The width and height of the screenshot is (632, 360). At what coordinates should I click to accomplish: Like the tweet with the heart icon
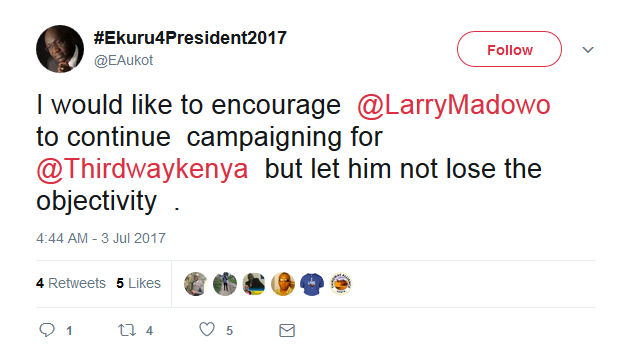click(207, 330)
